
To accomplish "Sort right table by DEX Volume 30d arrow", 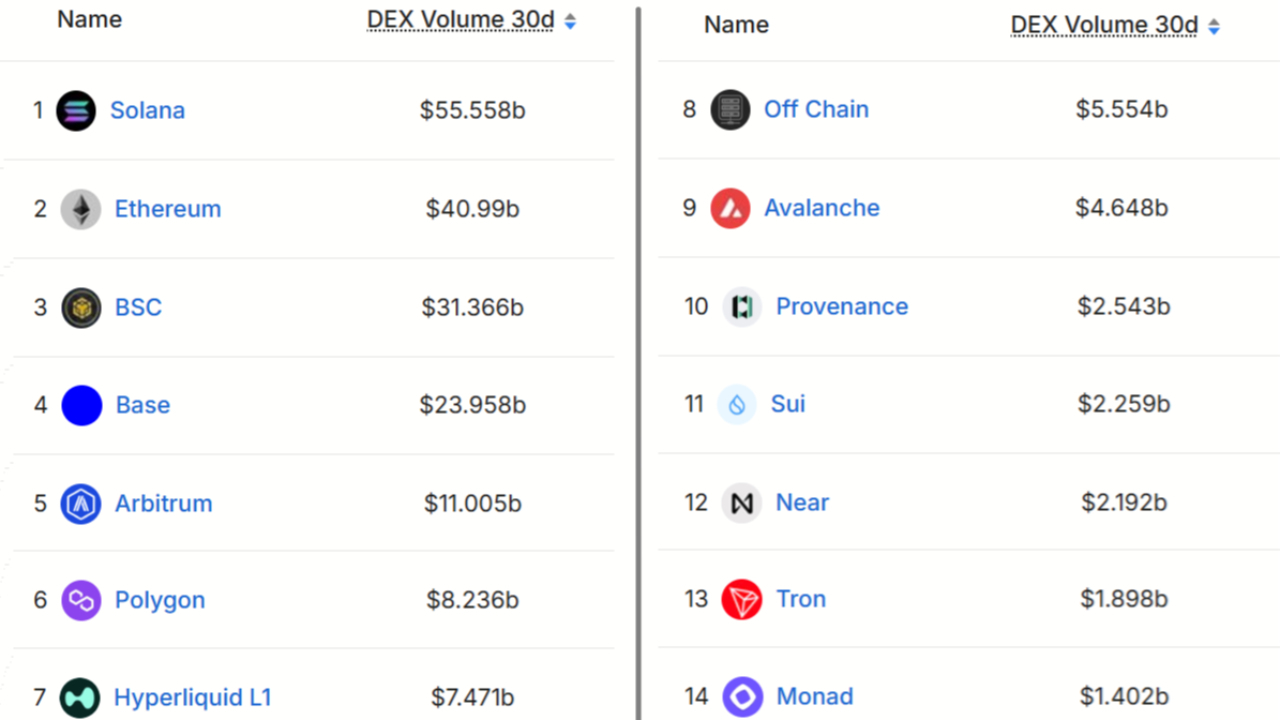I will [x=1214, y=27].
